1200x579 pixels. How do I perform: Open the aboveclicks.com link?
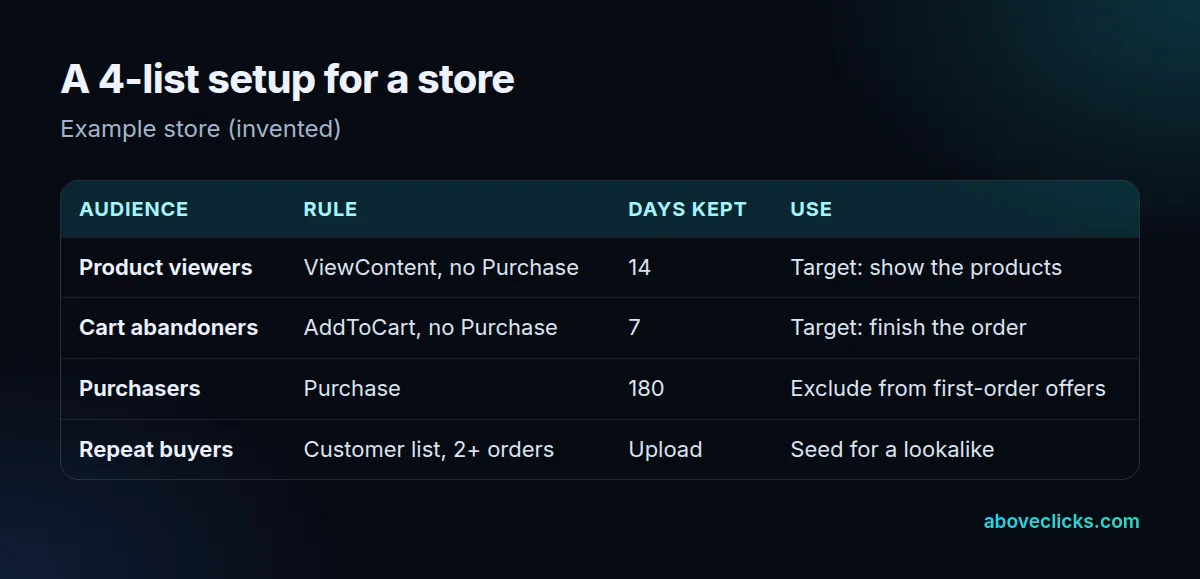point(1061,521)
